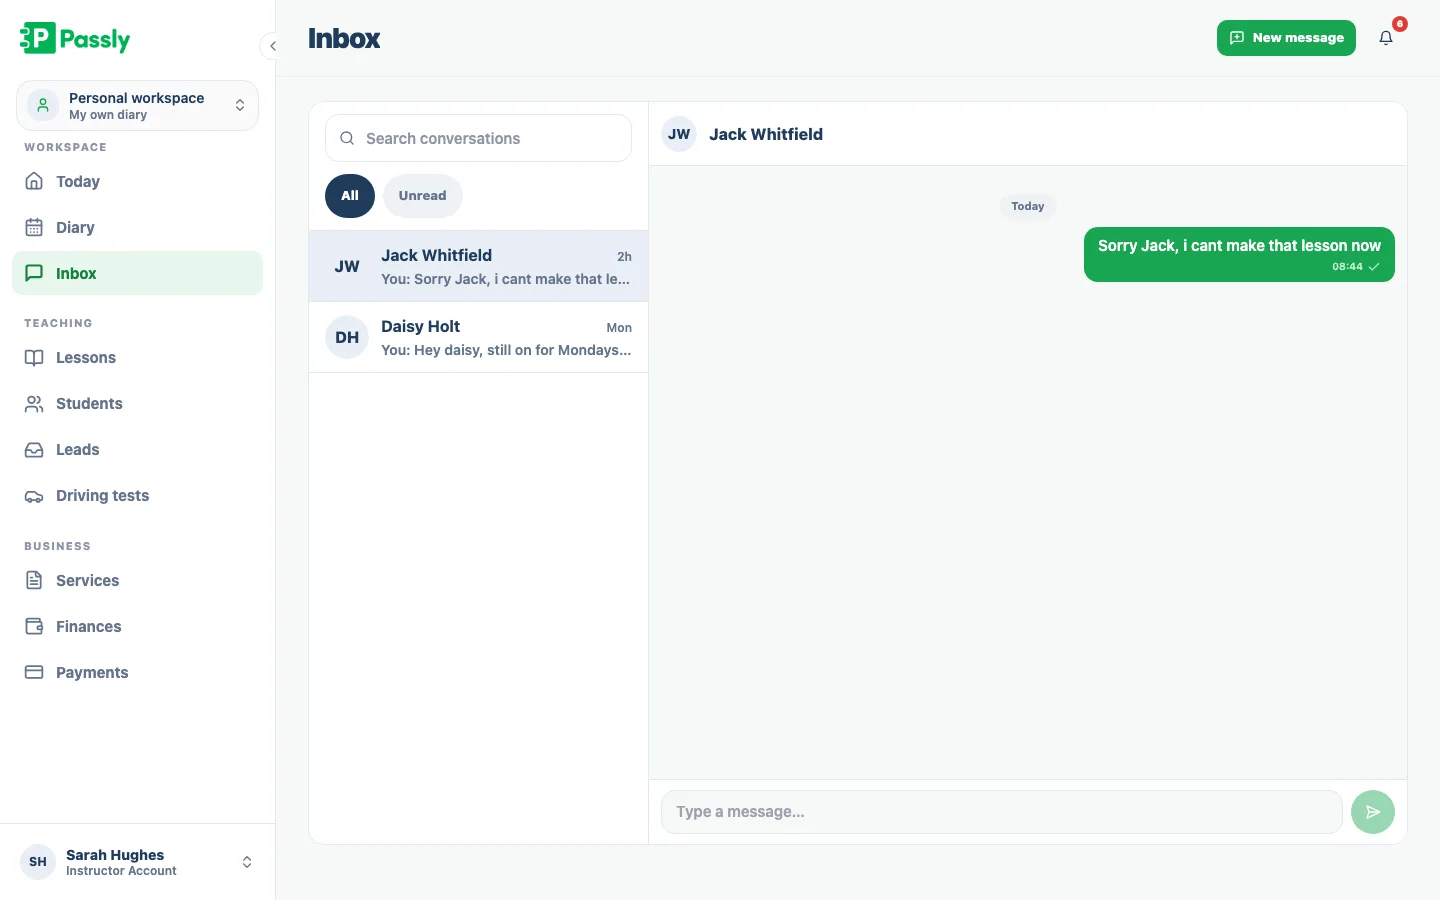This screenshot has height=900, width=1440.
Task: Go to Payments
Action: pos(137,672)
